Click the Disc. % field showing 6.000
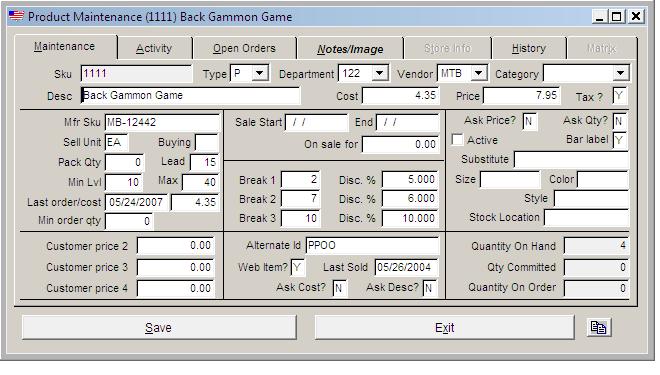Screen dimensions: 660x375 click(x=410, y=199)
